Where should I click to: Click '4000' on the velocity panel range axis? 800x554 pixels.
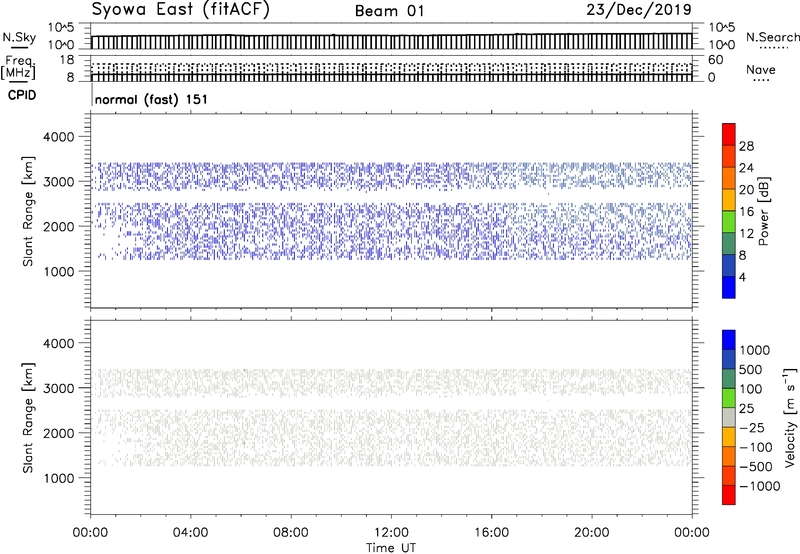[x=59, y=343]
